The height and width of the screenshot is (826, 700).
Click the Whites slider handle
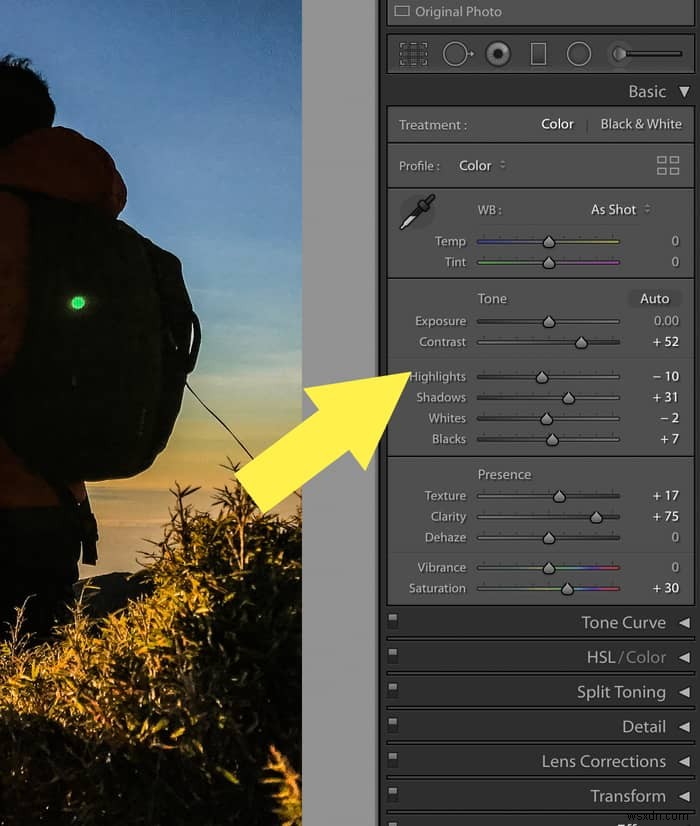coord(547,419)
